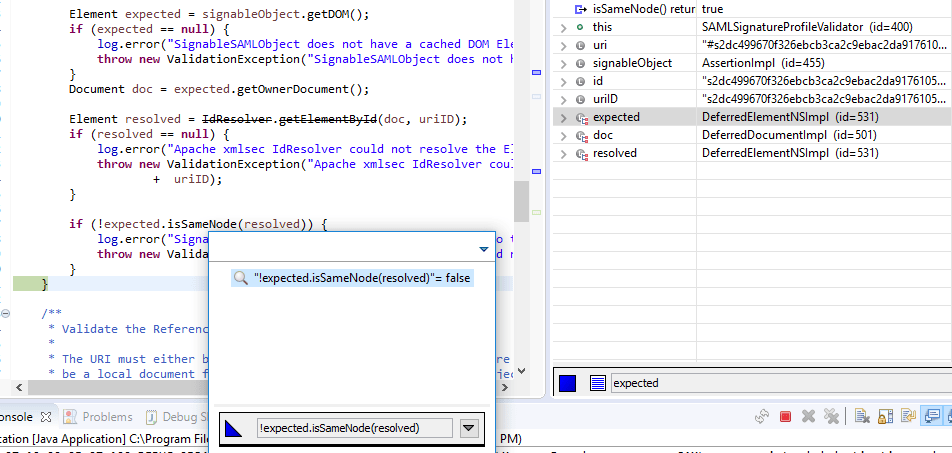This screenshot has width=952, height=453.
Task: Expand the 'id' variable node
Action: [563, 81]
